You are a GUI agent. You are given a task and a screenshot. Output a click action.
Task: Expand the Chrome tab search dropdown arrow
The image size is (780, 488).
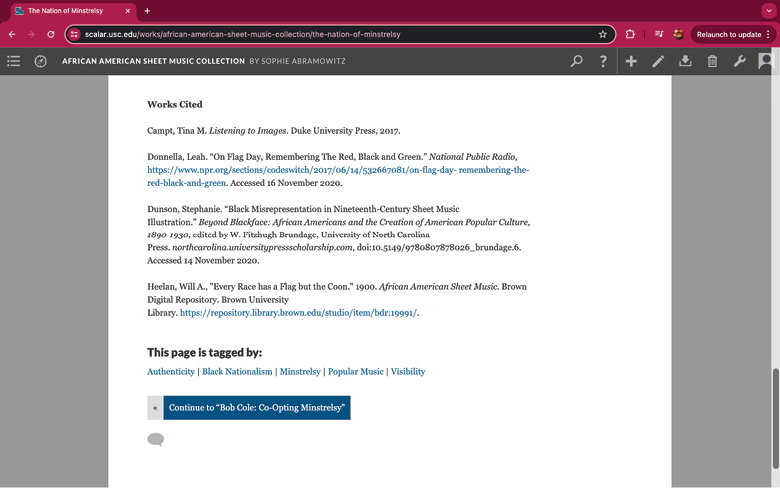(x=768, y=11)
